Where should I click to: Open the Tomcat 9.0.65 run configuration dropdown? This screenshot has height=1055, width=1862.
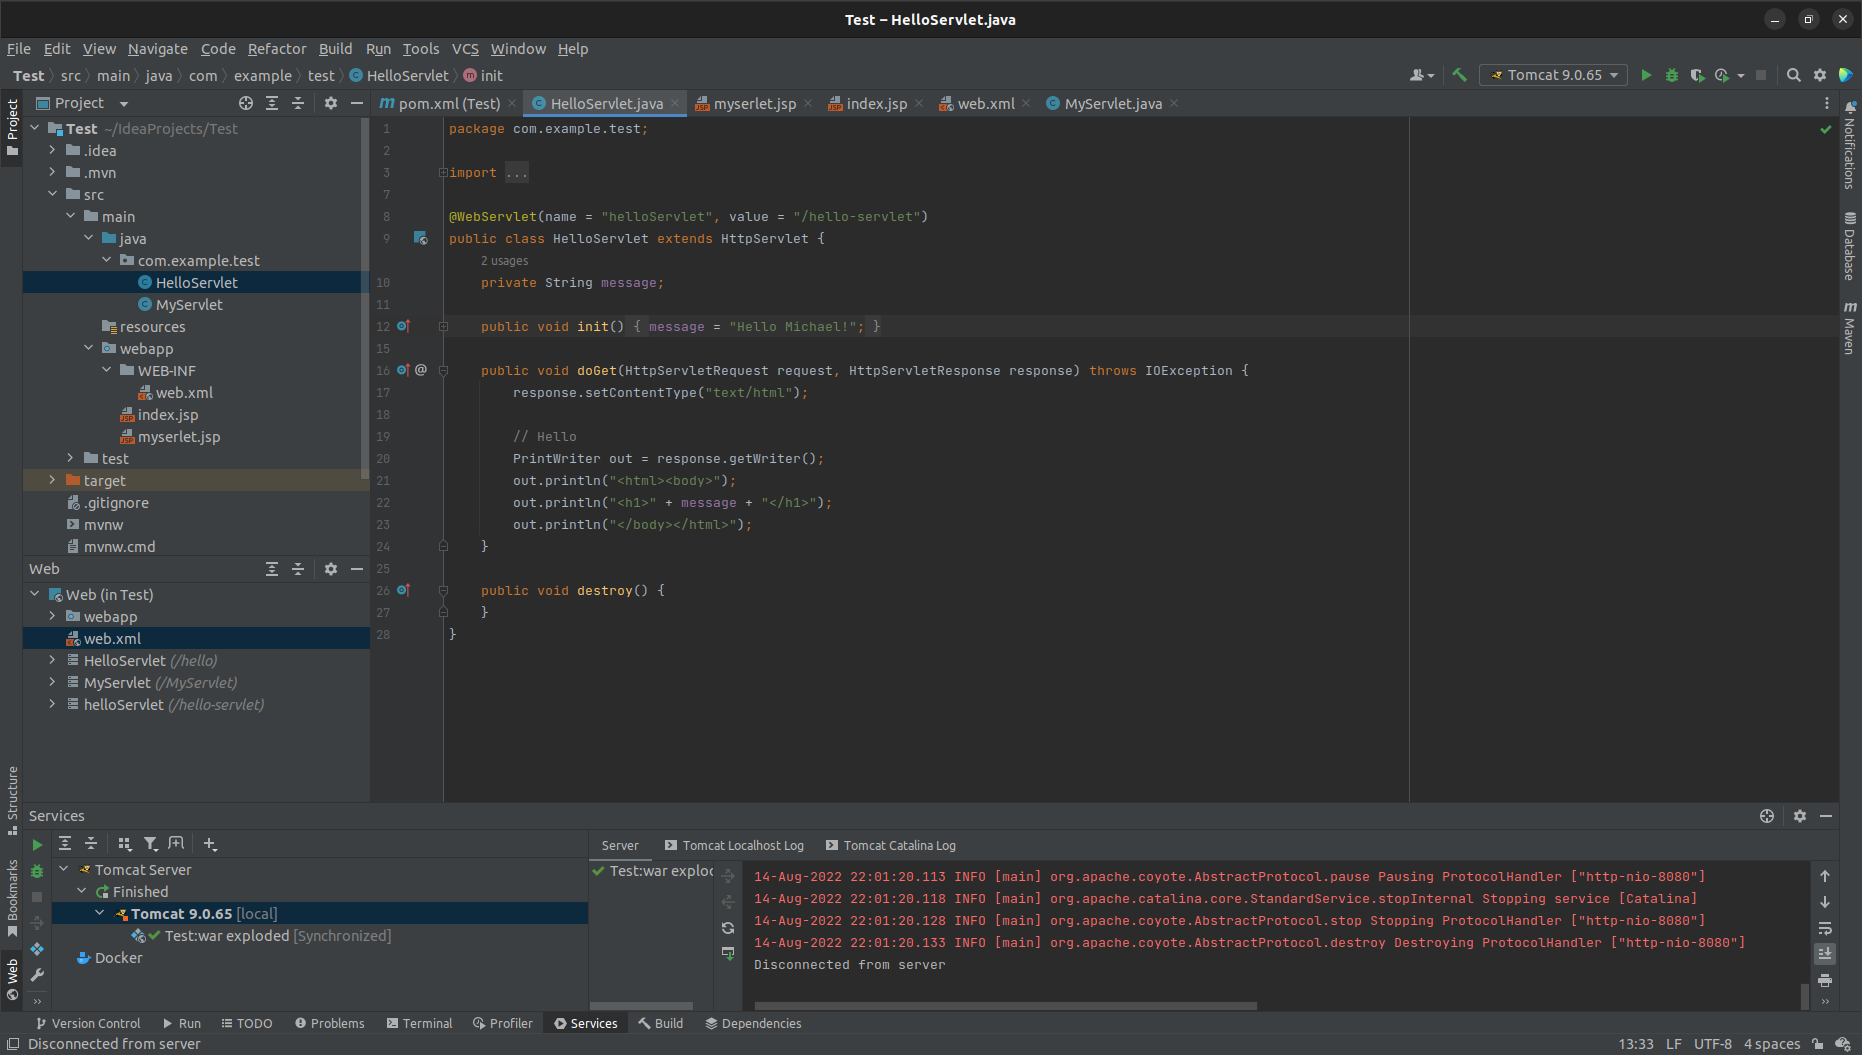pyautogui.click(x=1554, y=75)
